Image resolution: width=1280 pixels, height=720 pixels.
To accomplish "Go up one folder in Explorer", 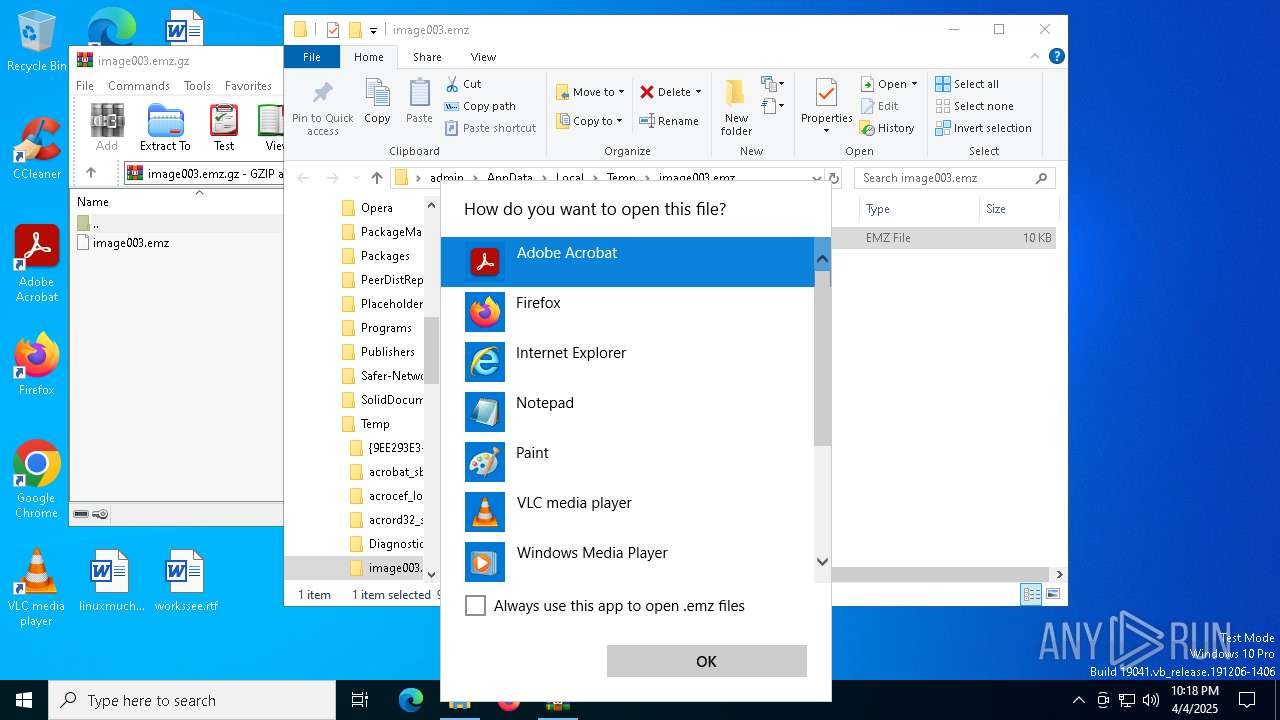I will point(376,178).
